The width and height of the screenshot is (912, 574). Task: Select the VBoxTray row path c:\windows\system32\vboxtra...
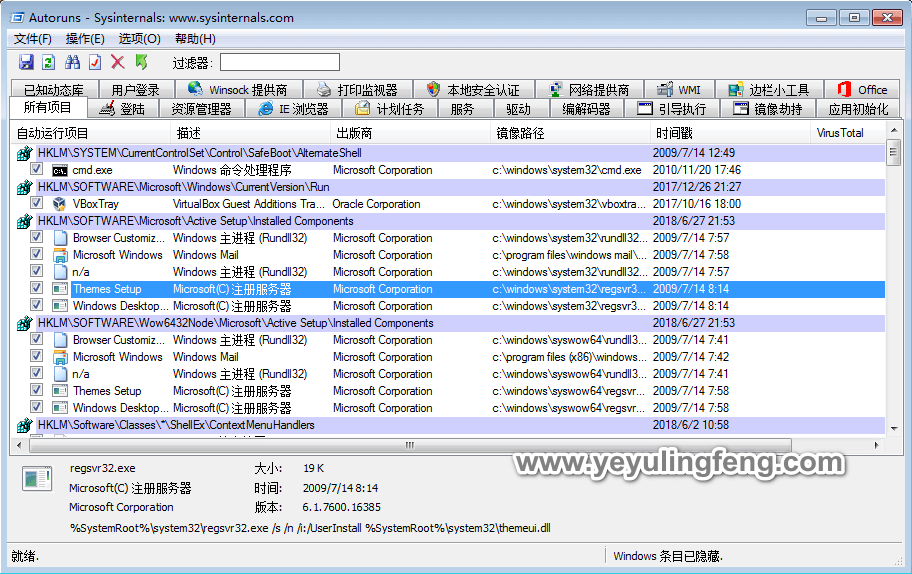[568, 204]
